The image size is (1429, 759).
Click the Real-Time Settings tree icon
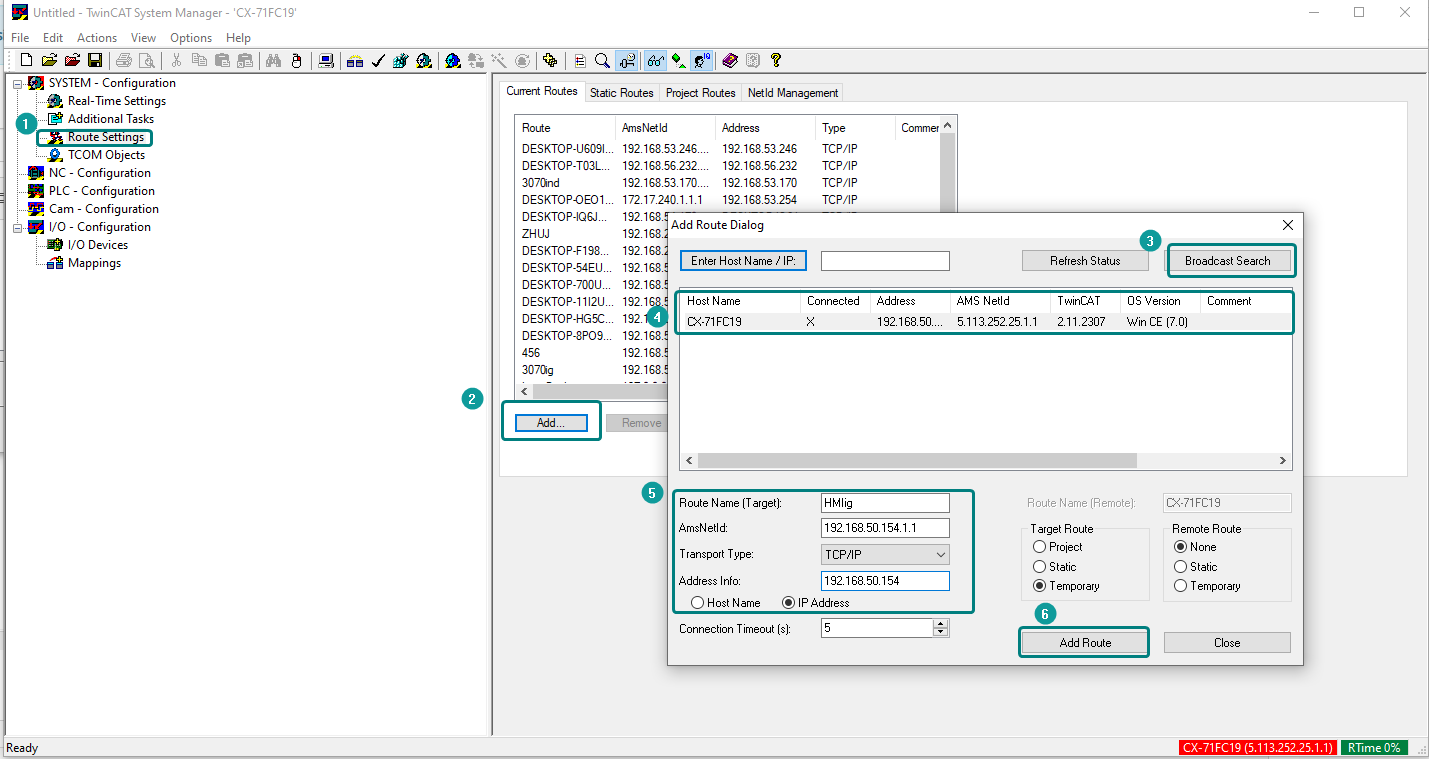click(x=55, y=101)
